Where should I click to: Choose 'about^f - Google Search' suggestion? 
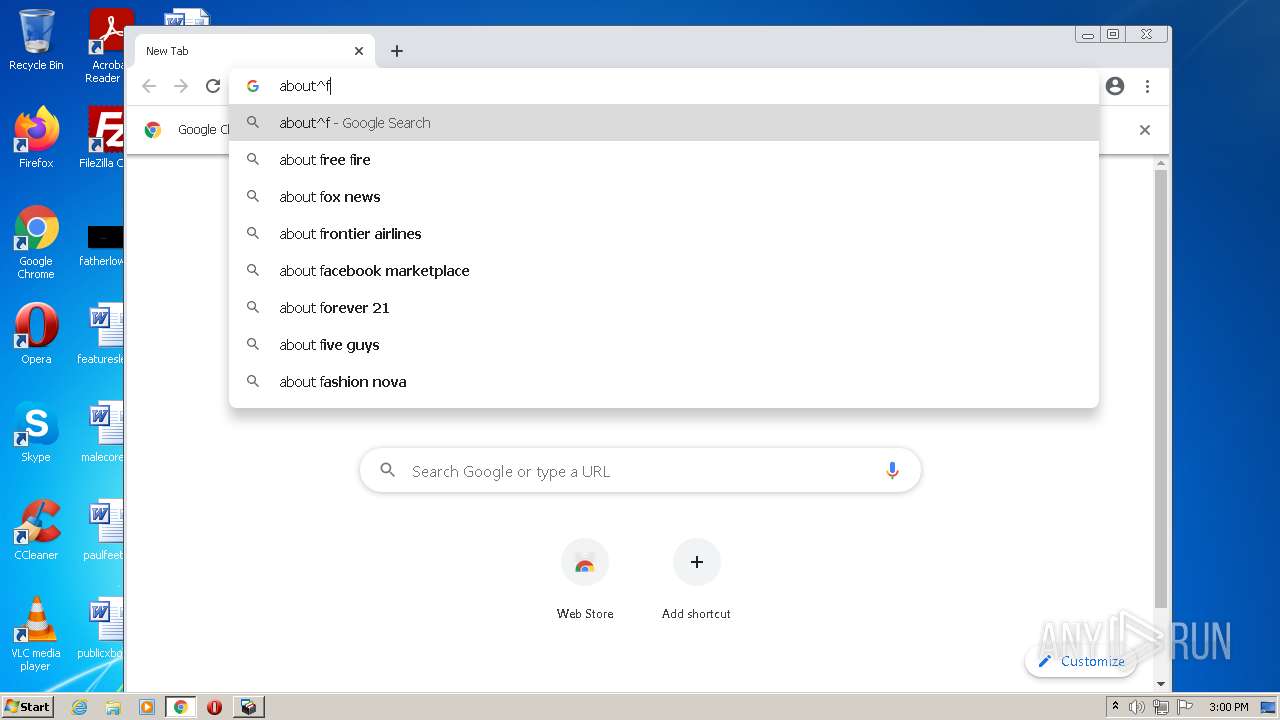[664, 123]
